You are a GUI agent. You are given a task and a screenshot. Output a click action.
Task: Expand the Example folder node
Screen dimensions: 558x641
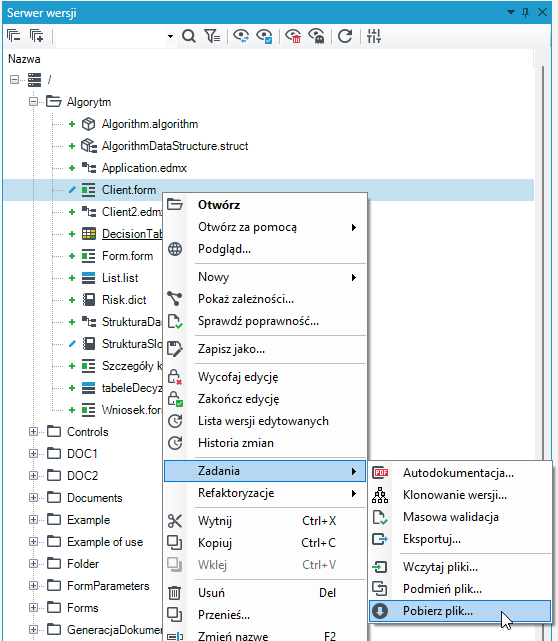(34, 520)
